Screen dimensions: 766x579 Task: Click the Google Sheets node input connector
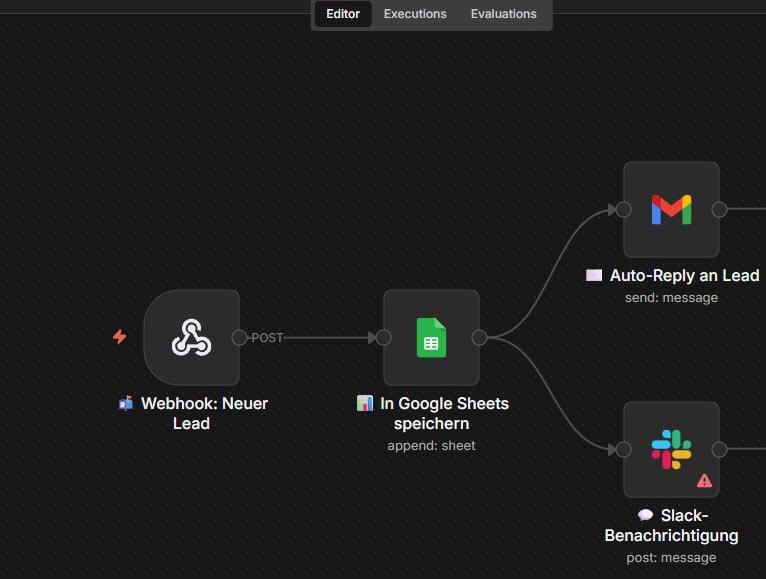pyautogui.click(x=383, y=338)
